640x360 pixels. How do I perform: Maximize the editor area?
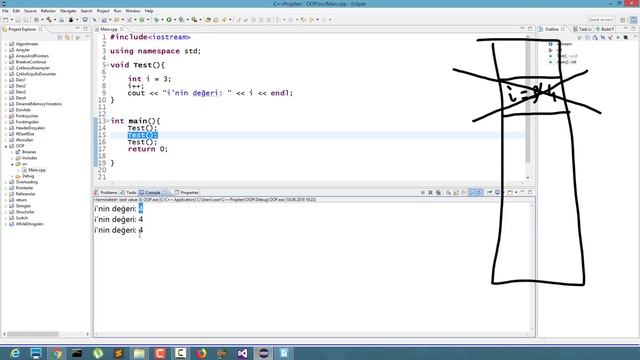530,29
